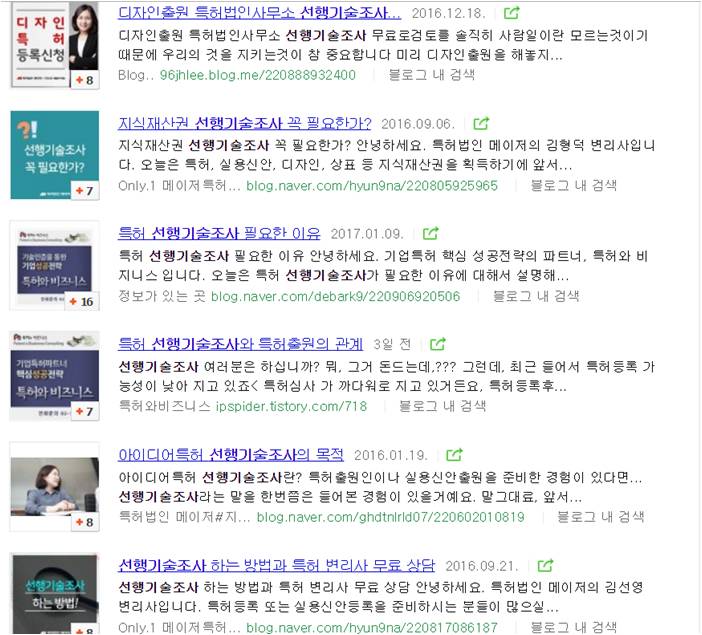Click +16 image count badge

(82, 301)
